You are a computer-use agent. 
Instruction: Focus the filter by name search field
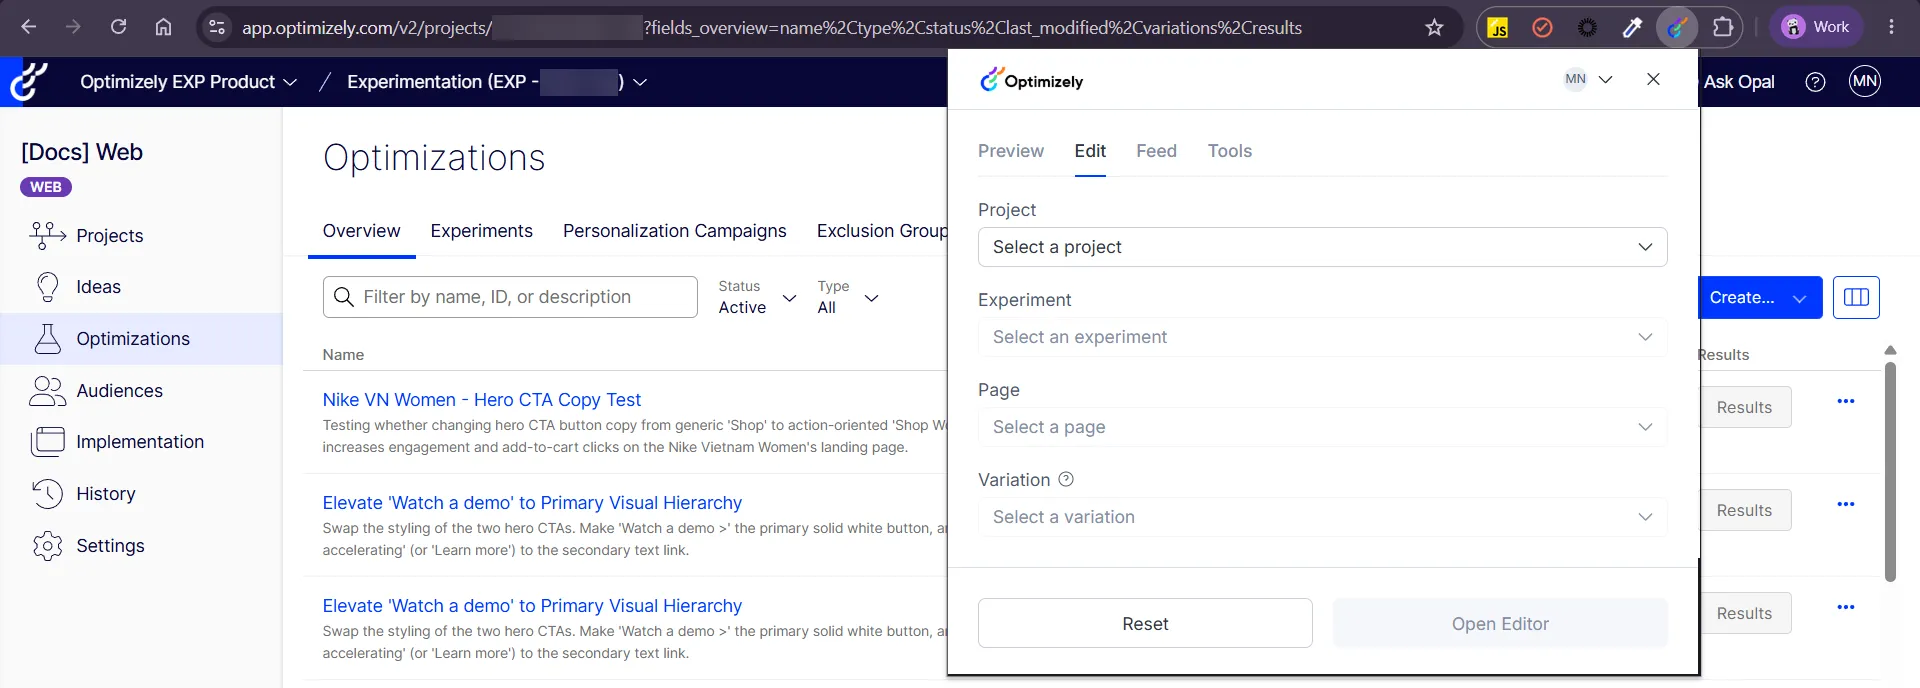coord(510,297)
